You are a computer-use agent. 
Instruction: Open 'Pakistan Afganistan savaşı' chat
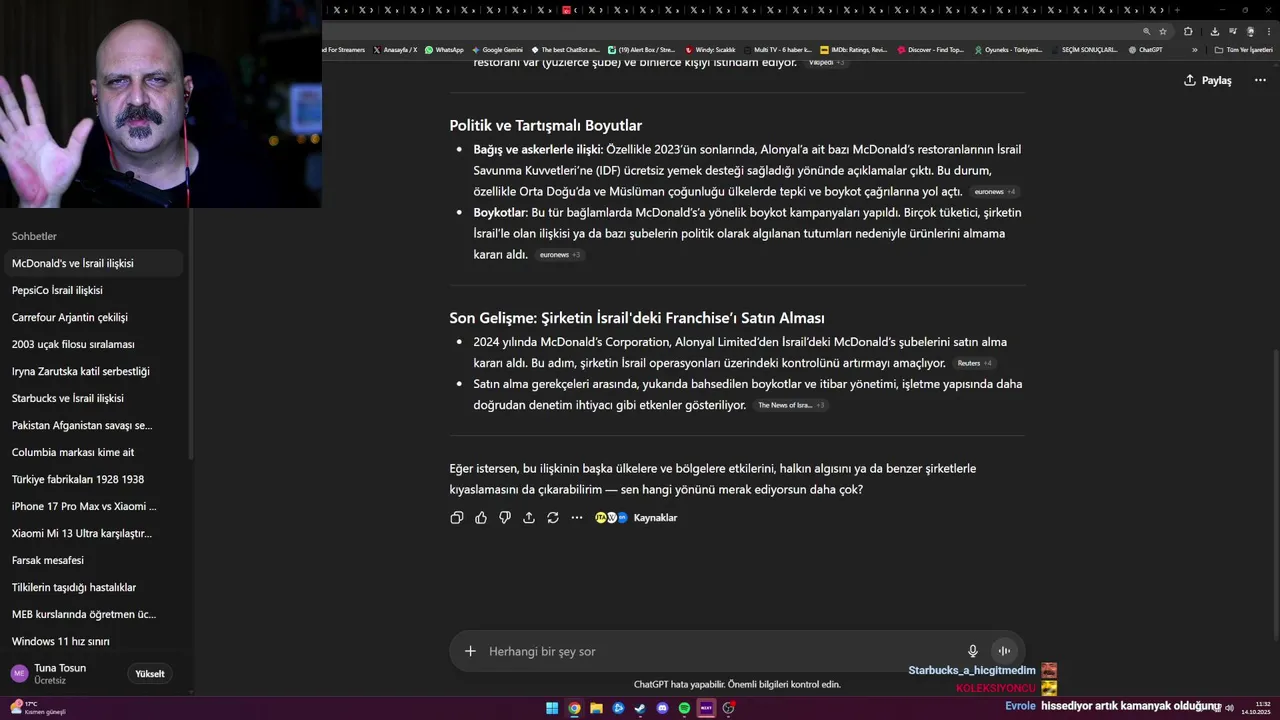point(92,425)
